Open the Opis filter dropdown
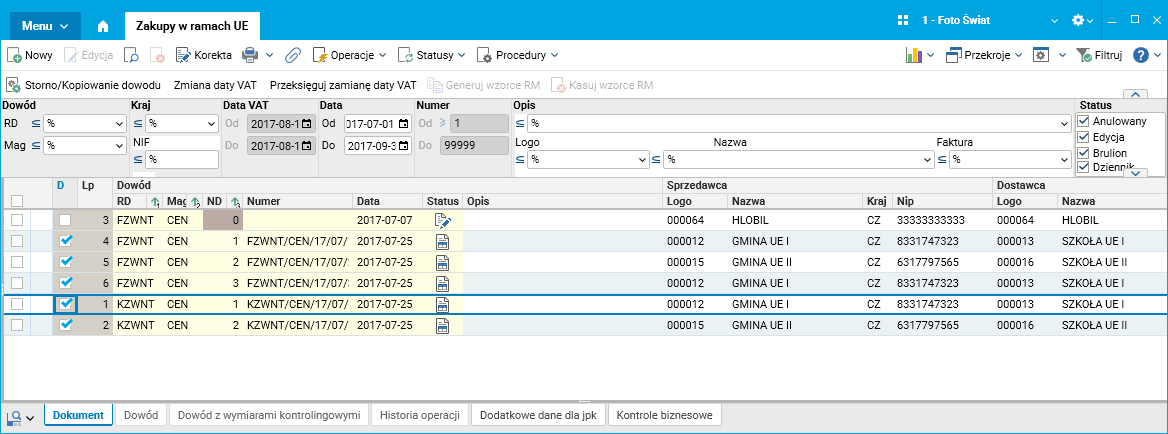1168x434 pixels. point(1065,124)
